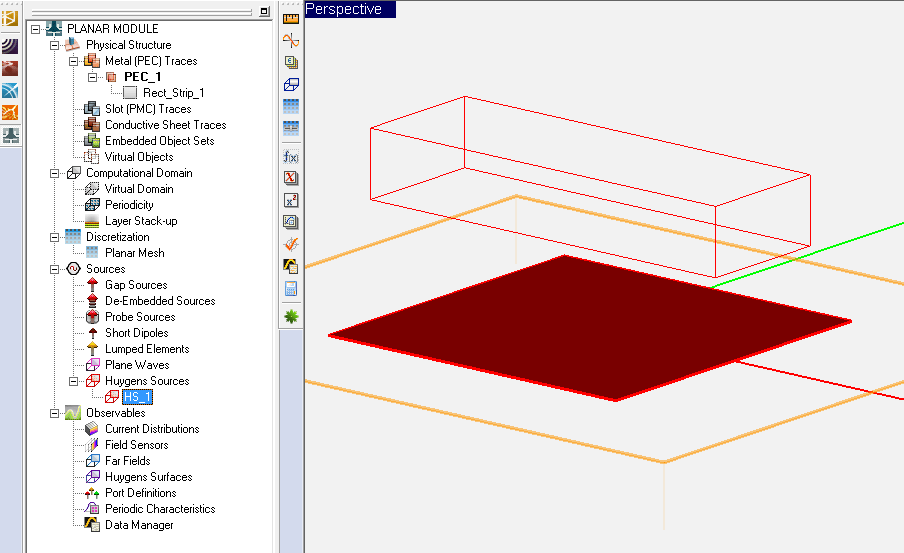Click the calculator icon in vertical toolbar
This screenshot has width=904, height=553.
point(291,289)
